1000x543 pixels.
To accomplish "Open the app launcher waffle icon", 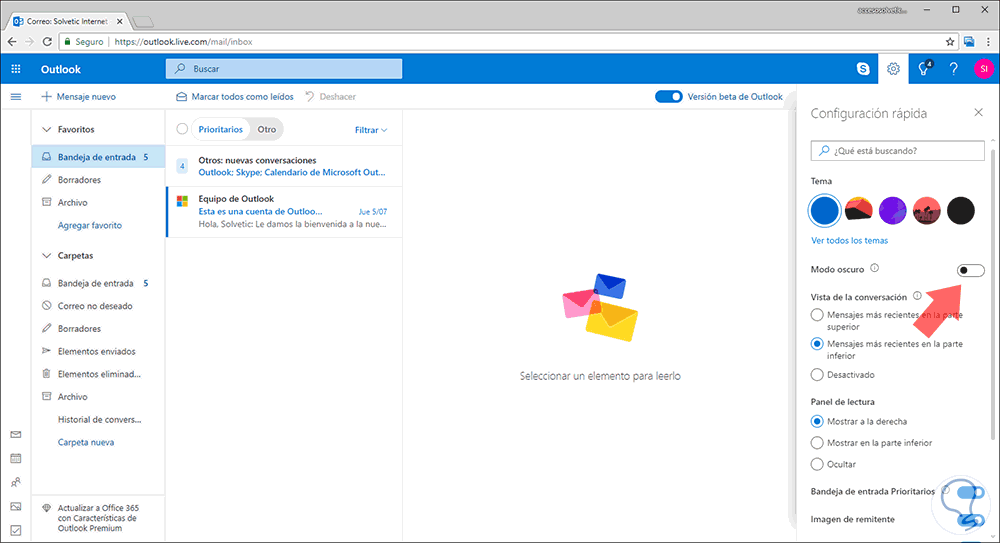I will (16, 69).
